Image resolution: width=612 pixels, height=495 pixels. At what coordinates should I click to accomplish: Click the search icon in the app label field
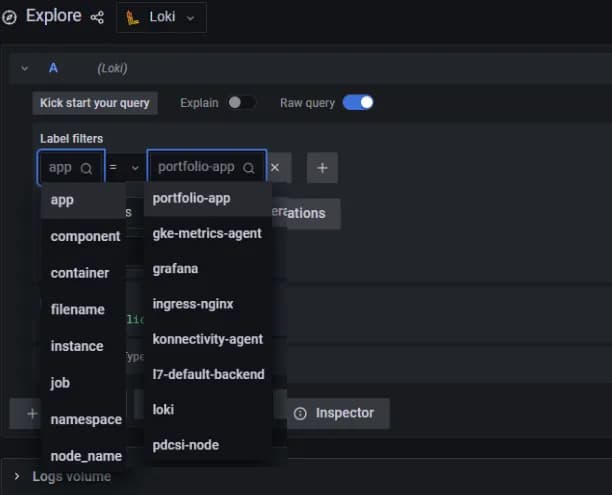tap(86, 169)
